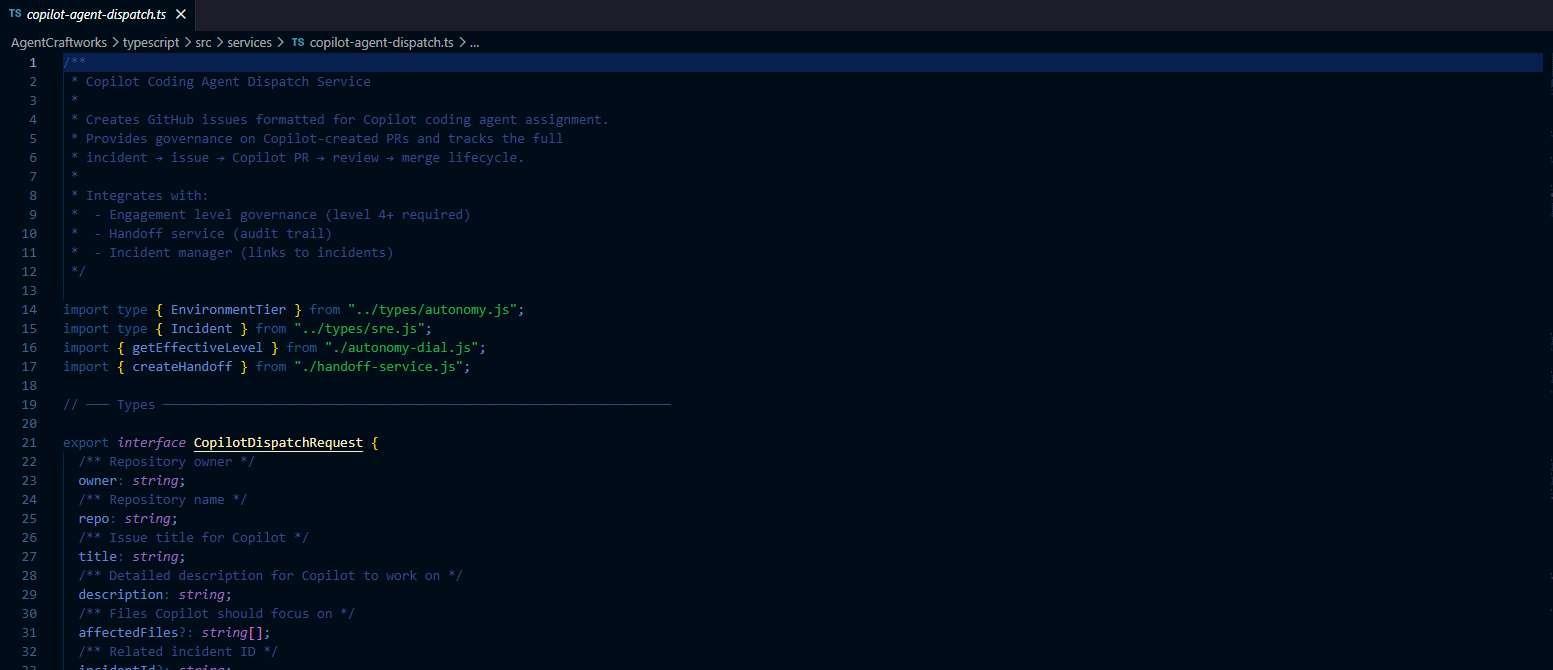This screenshot has height=670, width=1553.
Task: Click the copilot-agent-dispatch.ts breadcrumb file name
Action: pyautogui.click(x=381, y=43)
